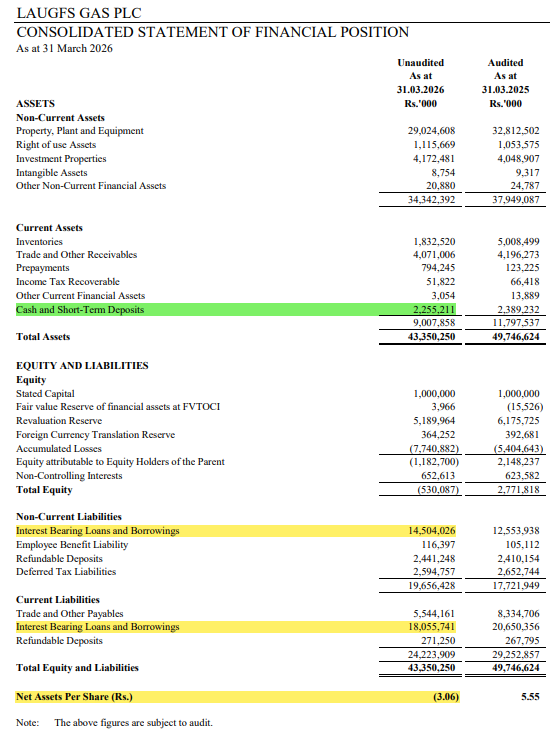Select 'EQUITY AND LIABILITIES' heading

[x=82, y=366]
